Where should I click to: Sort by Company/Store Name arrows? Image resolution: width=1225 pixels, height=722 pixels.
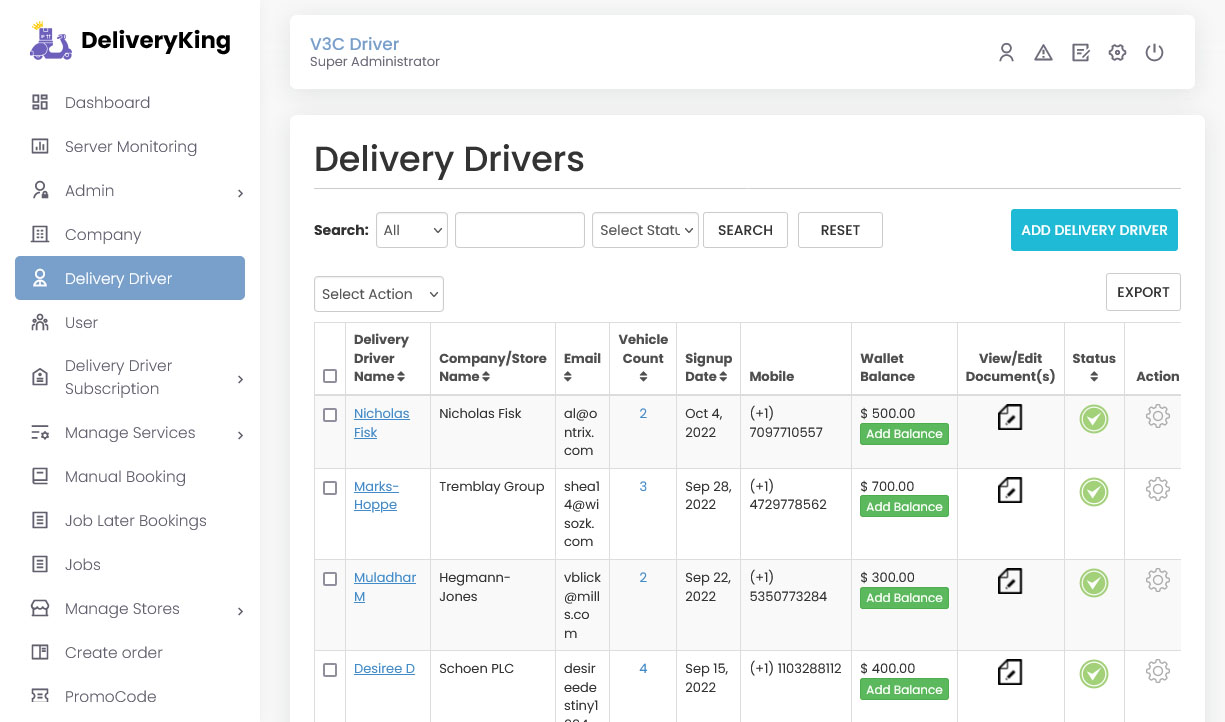(x=486, y=377)
